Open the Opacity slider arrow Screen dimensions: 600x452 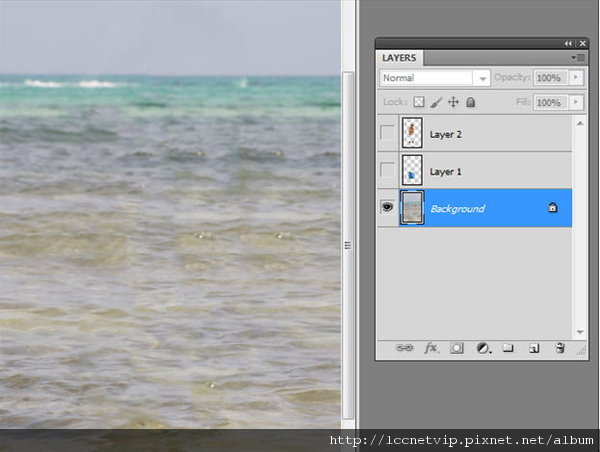coord(576,78)
